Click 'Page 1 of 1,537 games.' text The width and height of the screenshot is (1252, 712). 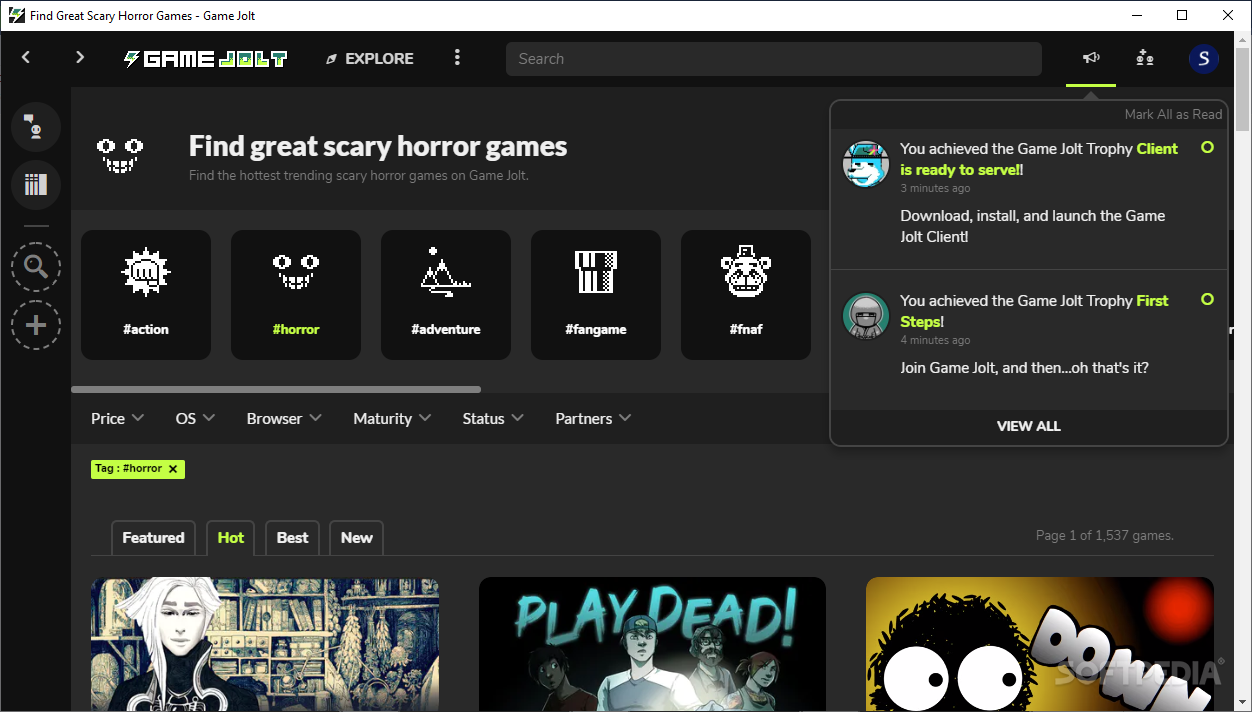pyautogui.click(x=1104, y=536)
